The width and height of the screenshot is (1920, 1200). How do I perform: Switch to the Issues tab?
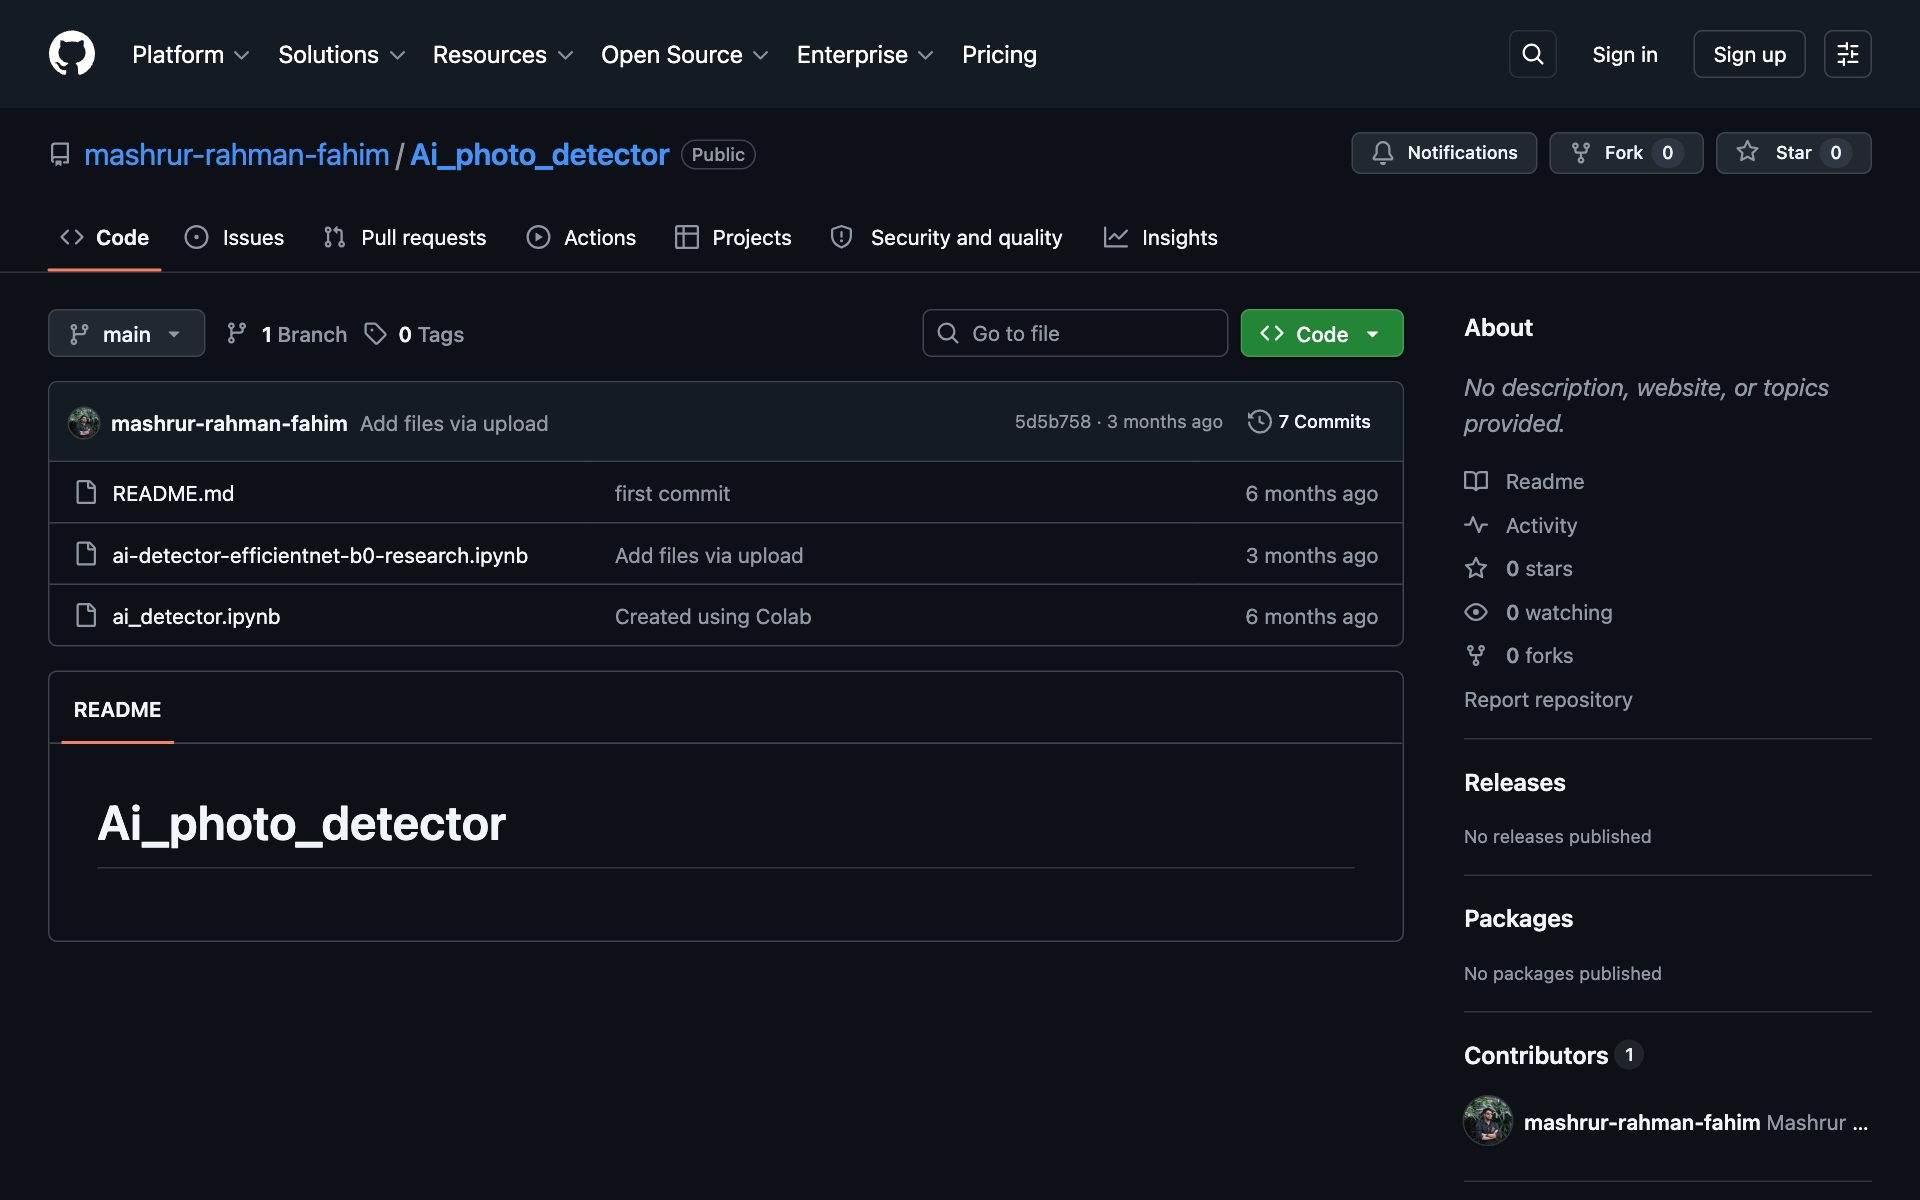(x=235, y=238)
